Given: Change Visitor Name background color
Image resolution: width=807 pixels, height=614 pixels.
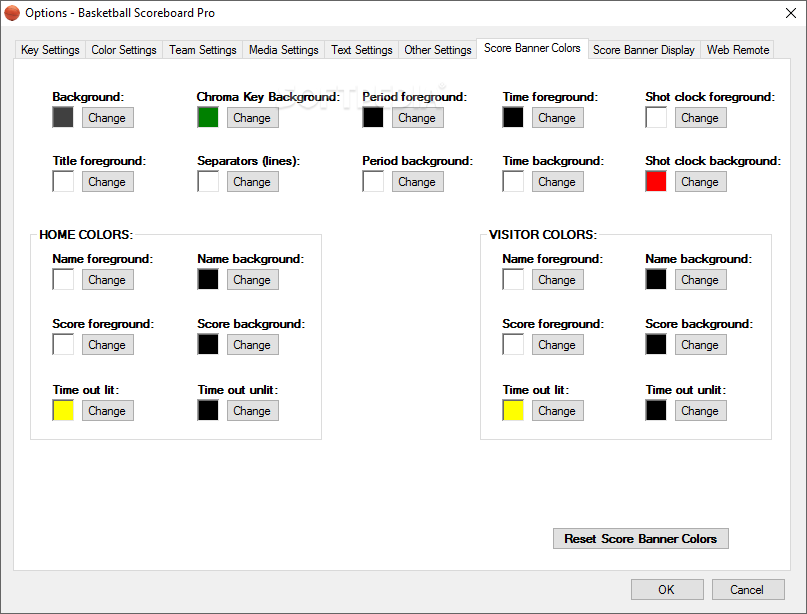Looking at the screenshot, I should coord(700,280).
